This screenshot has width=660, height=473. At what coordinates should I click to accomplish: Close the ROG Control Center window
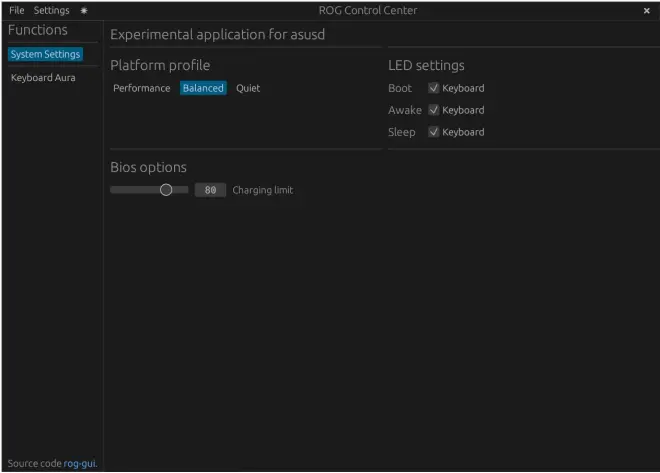click(x=647, y=11)
